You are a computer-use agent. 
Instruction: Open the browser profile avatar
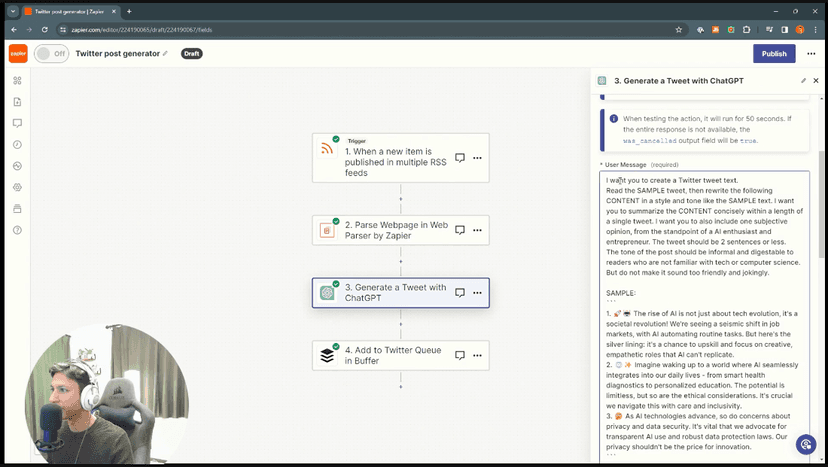click(x=799, y=30)
